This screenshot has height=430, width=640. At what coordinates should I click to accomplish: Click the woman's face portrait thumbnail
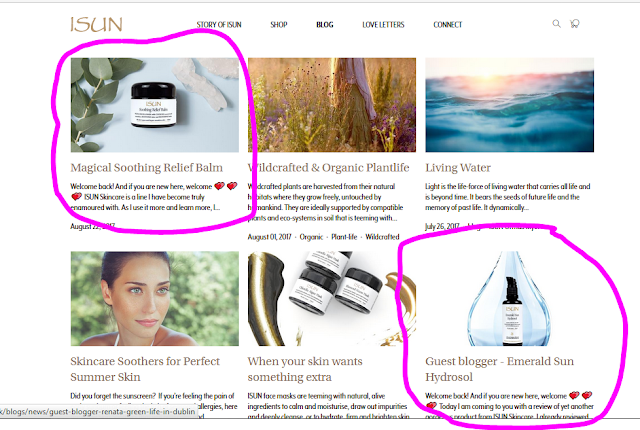[155, 299]
